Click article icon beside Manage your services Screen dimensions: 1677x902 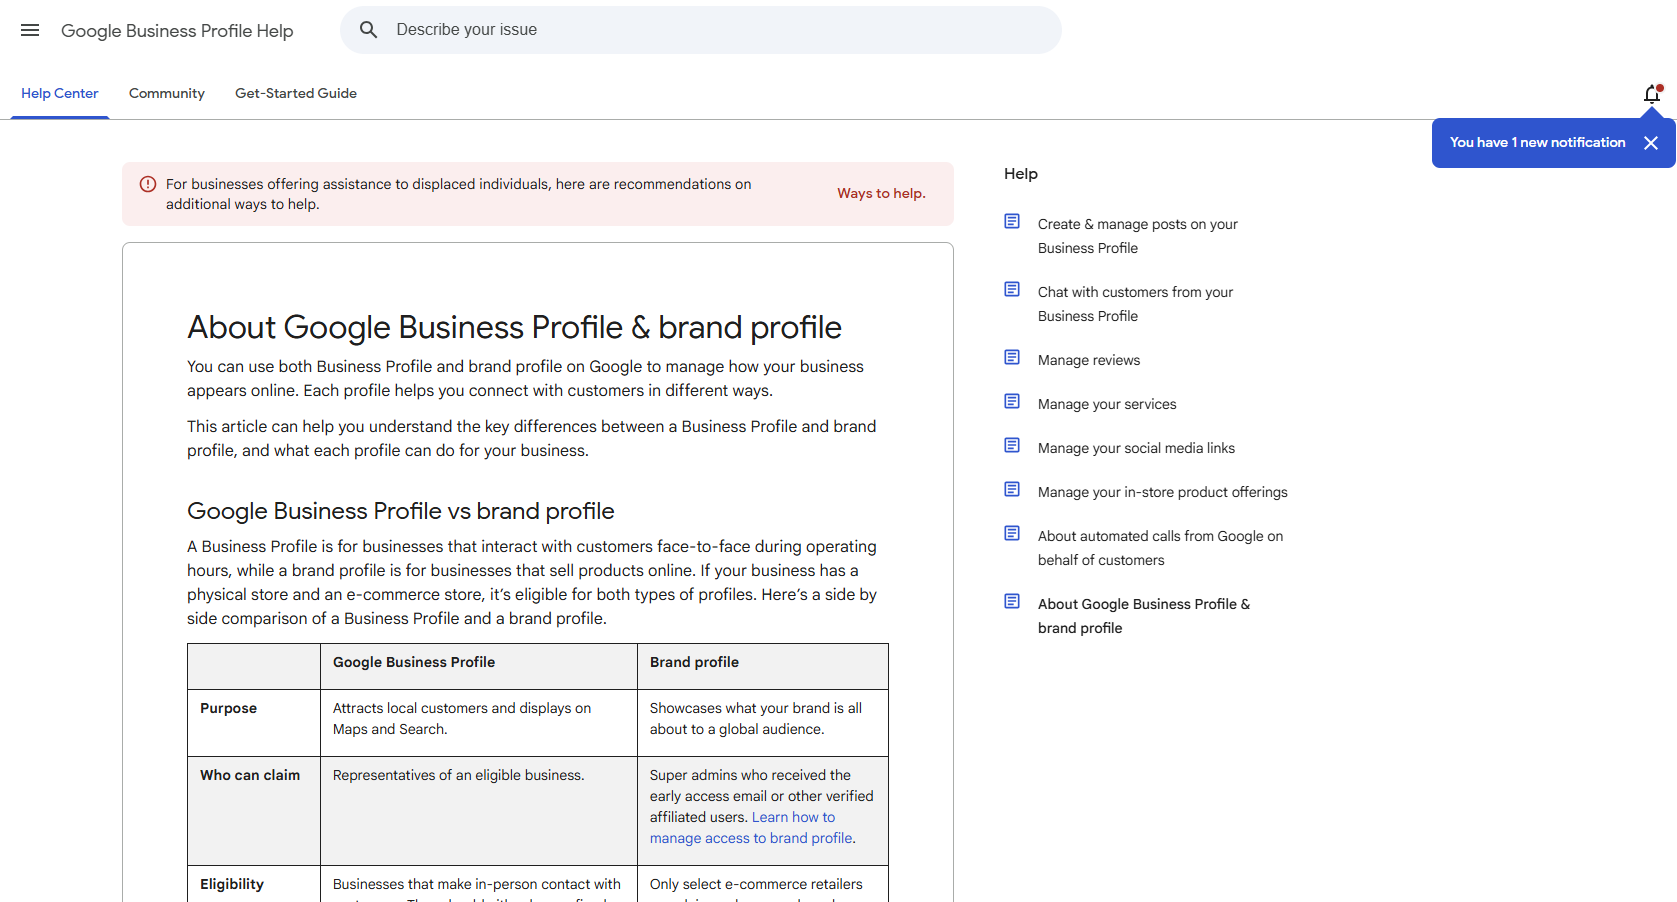click(1012, 401)
